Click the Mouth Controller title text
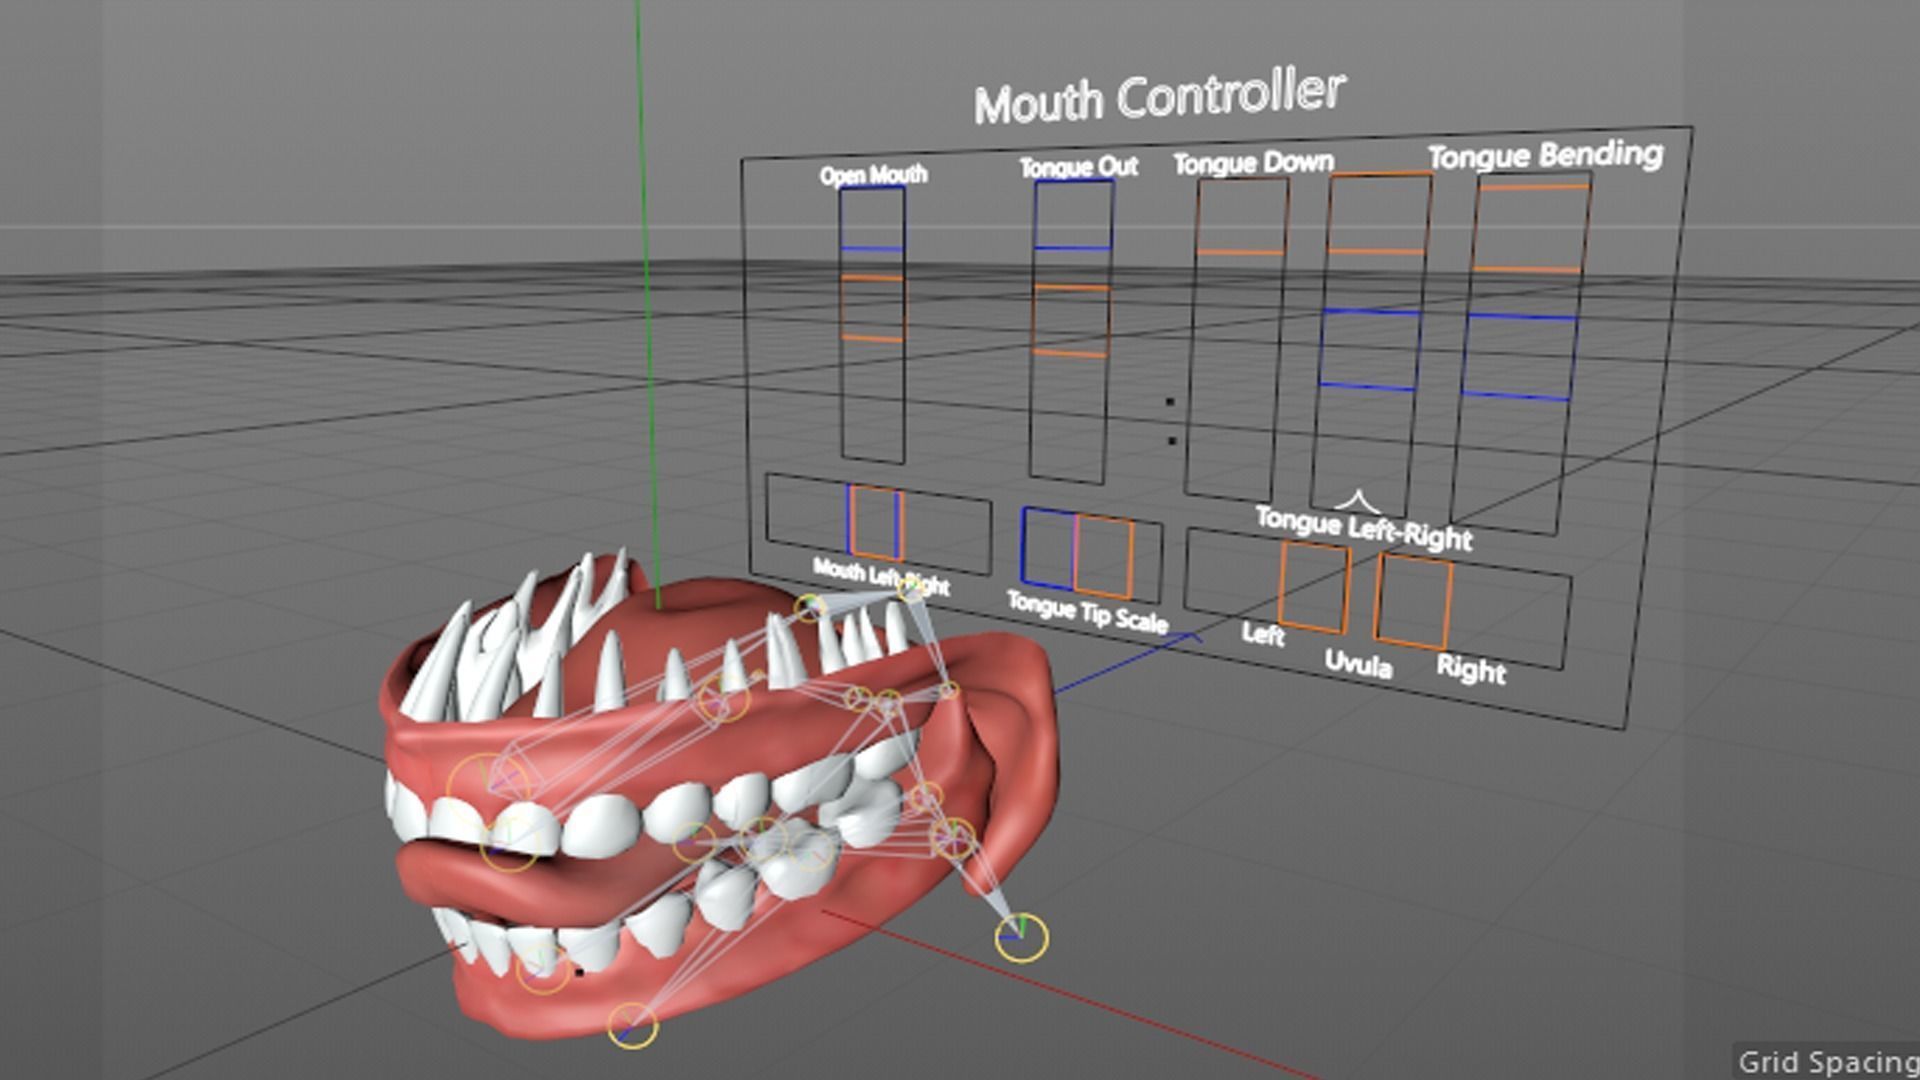The width and height of the screenshot is (1920, 1080). (x=1159, y=98)
